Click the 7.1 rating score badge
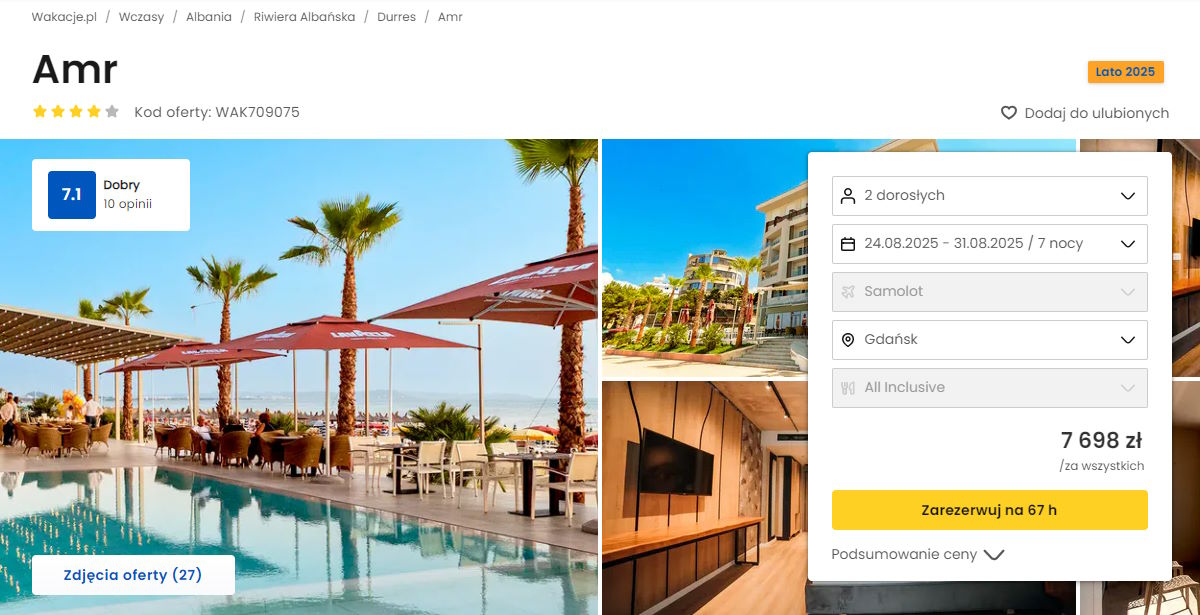The width and height of the screenshot is (1200, 615). [72, 195]
